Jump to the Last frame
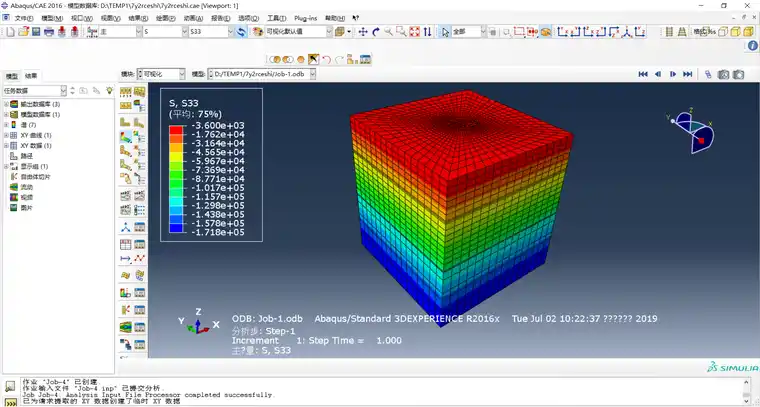Image resolution: width=760 pixels, height=407 pixels. tap(688, 74)
